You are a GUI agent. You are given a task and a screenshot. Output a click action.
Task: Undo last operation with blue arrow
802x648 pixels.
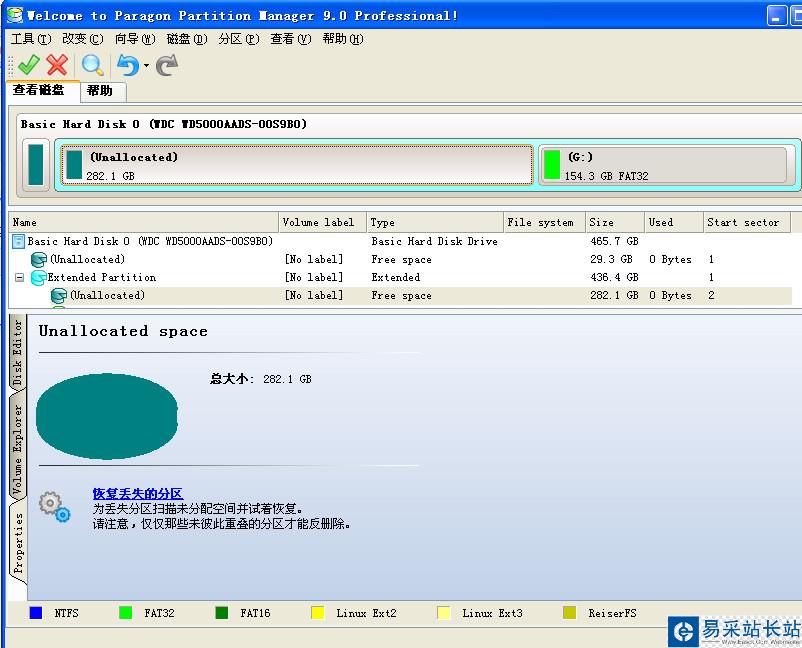coord(128,65)
